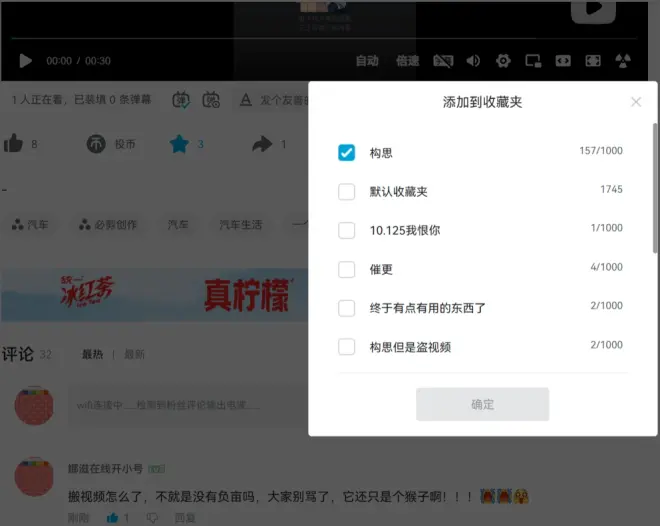Enable picture-in-picture mode icon
Image resolution: width=660 pixels, height=526 pixels.
point(533,61)
